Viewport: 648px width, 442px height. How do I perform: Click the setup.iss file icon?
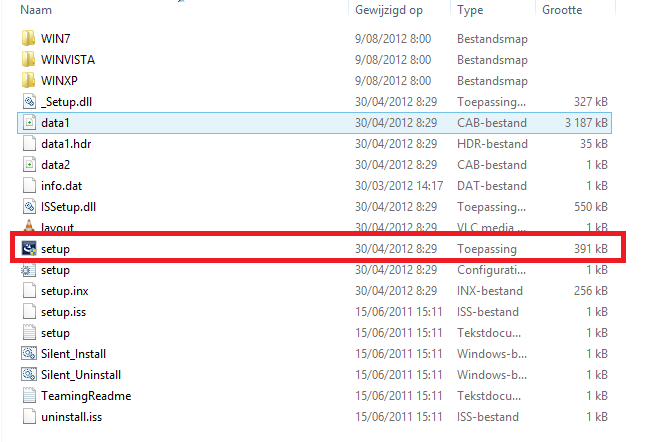[x=29, y=312]
